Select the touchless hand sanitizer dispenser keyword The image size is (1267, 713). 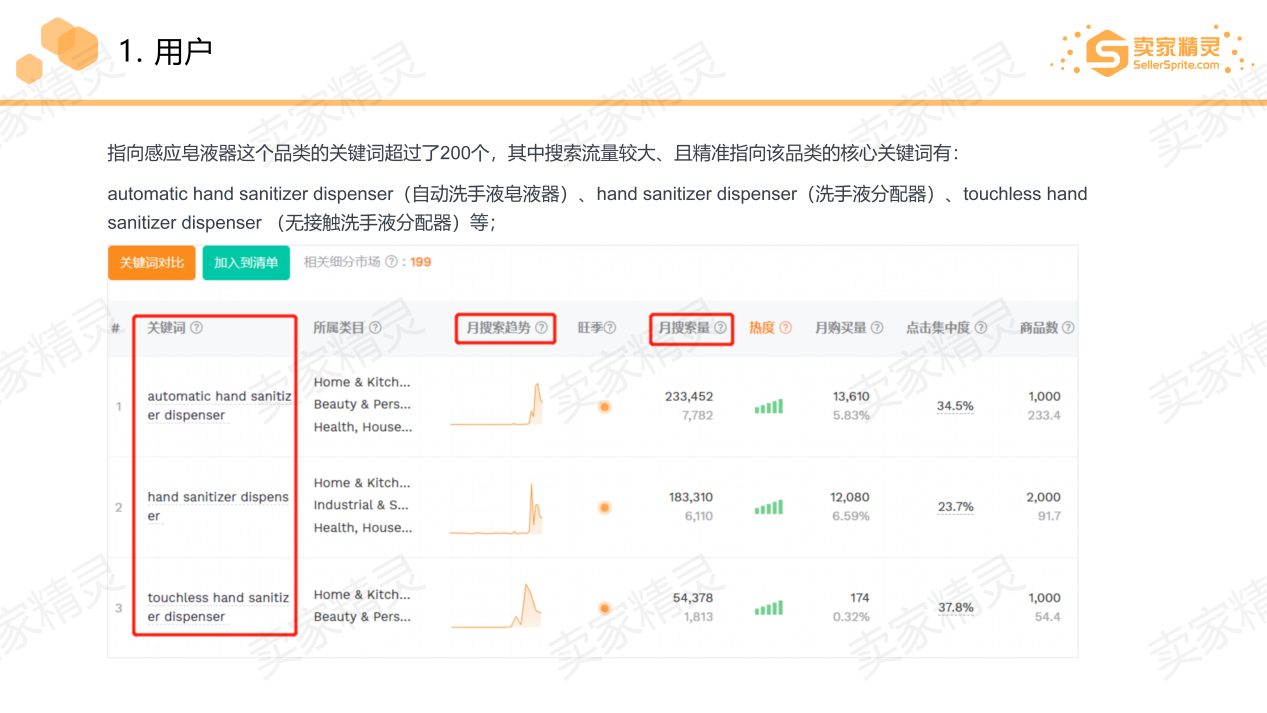(x=219, y=607)
